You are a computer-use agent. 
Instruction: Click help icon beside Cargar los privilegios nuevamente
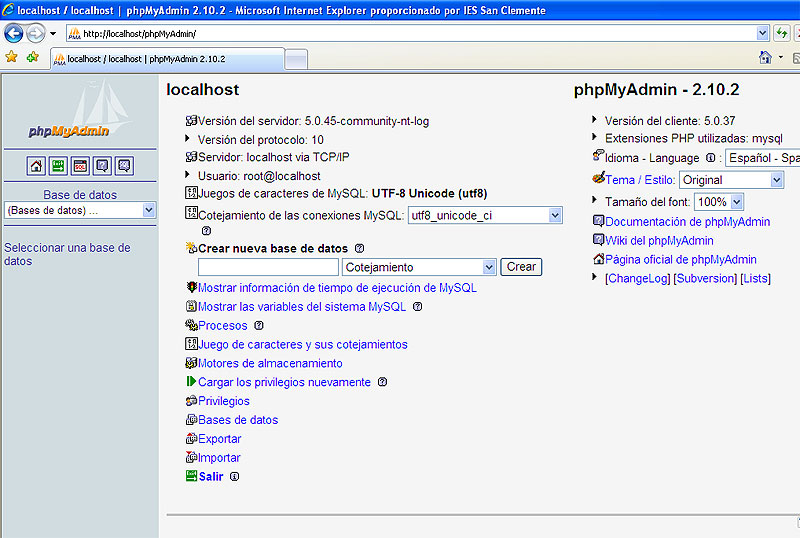pos(382,382)
